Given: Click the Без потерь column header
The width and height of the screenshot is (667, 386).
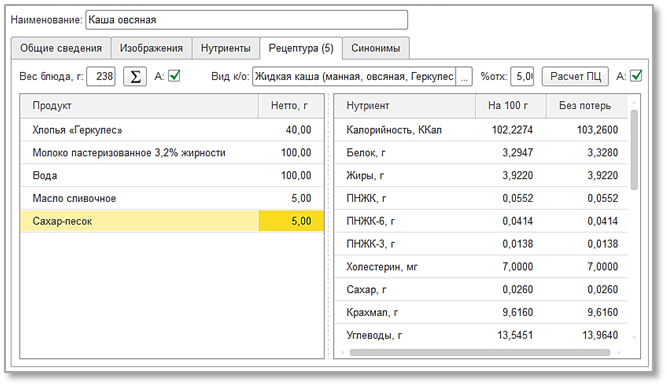Looking at the screenshot, I should pyautogui.click(x=586, y=106).
